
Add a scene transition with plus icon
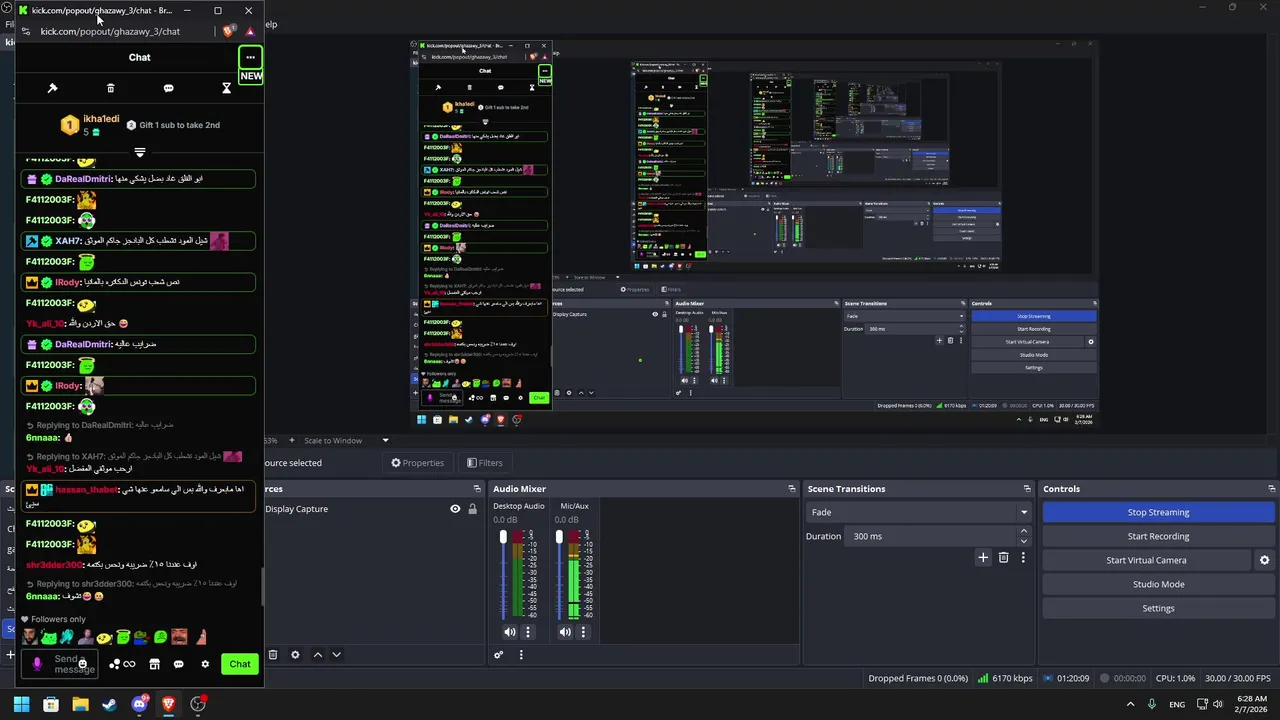983,558
